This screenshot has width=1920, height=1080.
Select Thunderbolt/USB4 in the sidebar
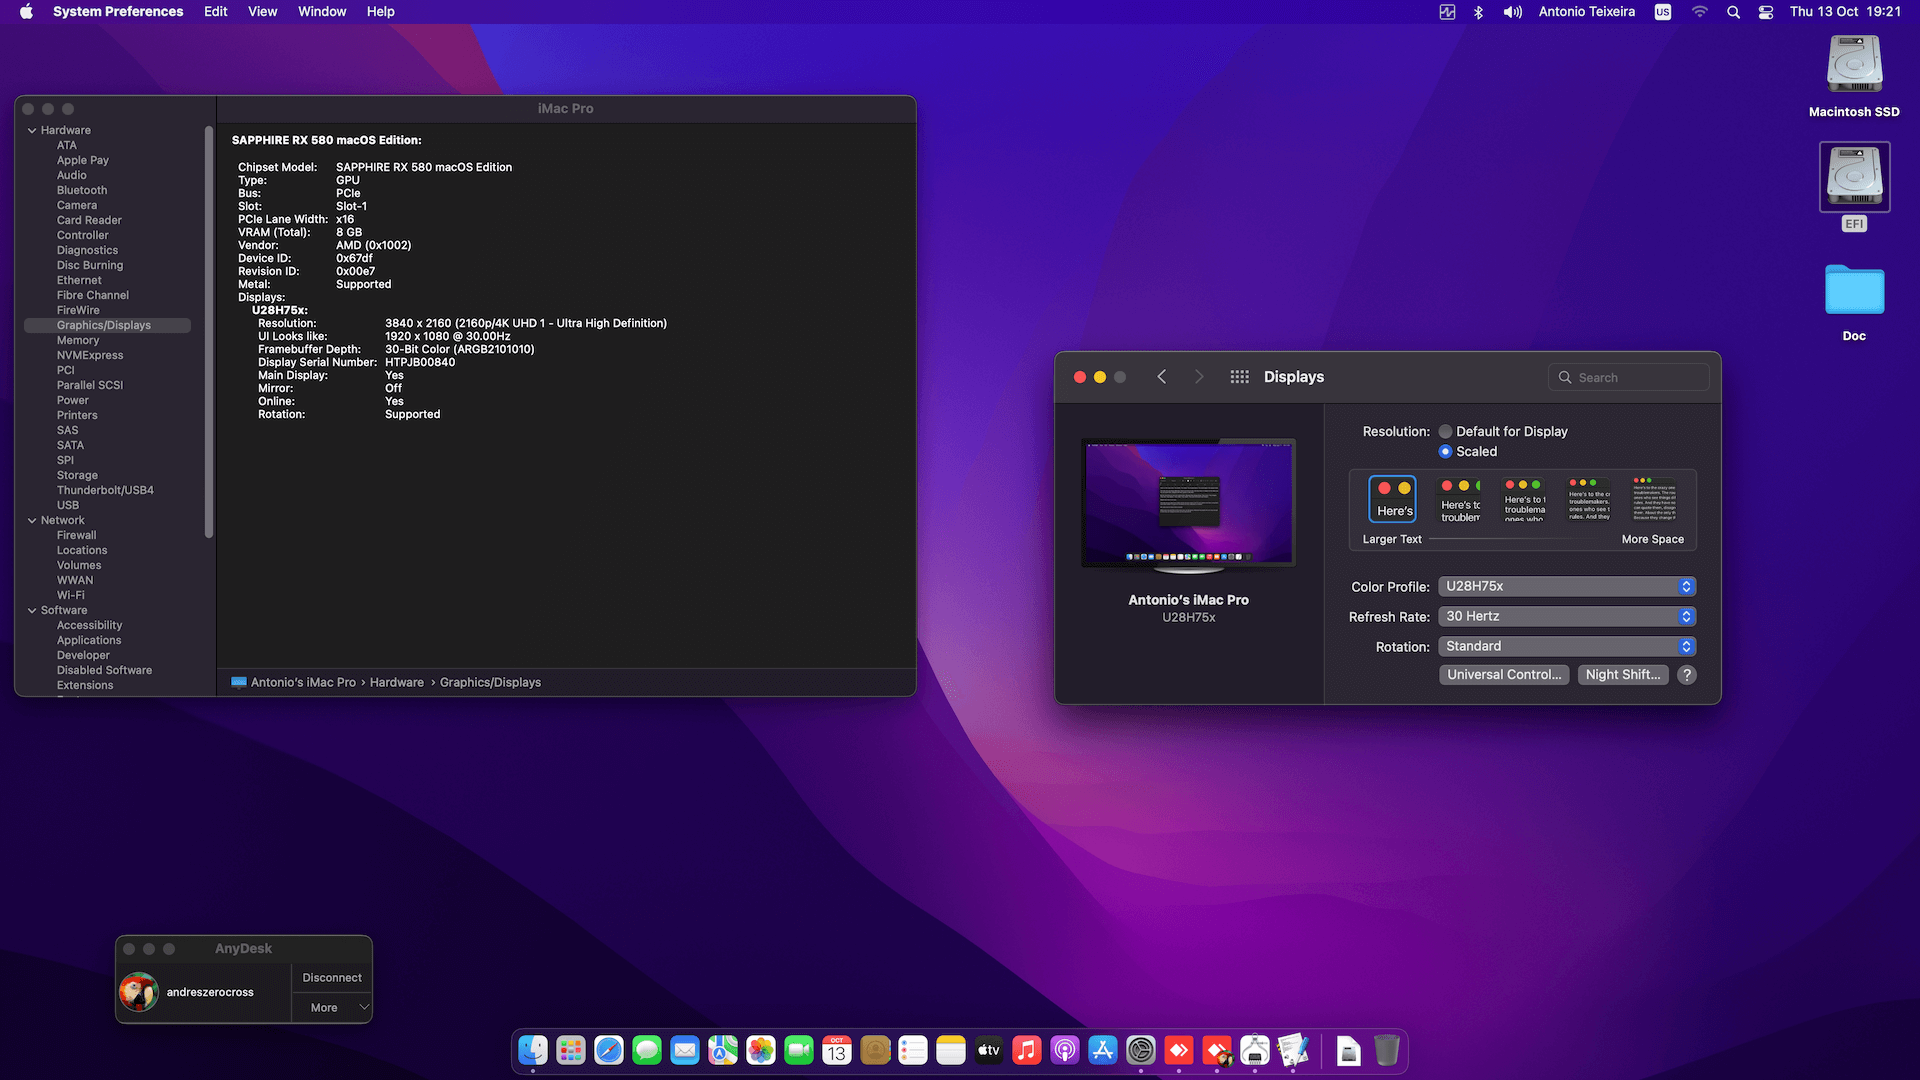pyautogui.click(x=105, y=491)
